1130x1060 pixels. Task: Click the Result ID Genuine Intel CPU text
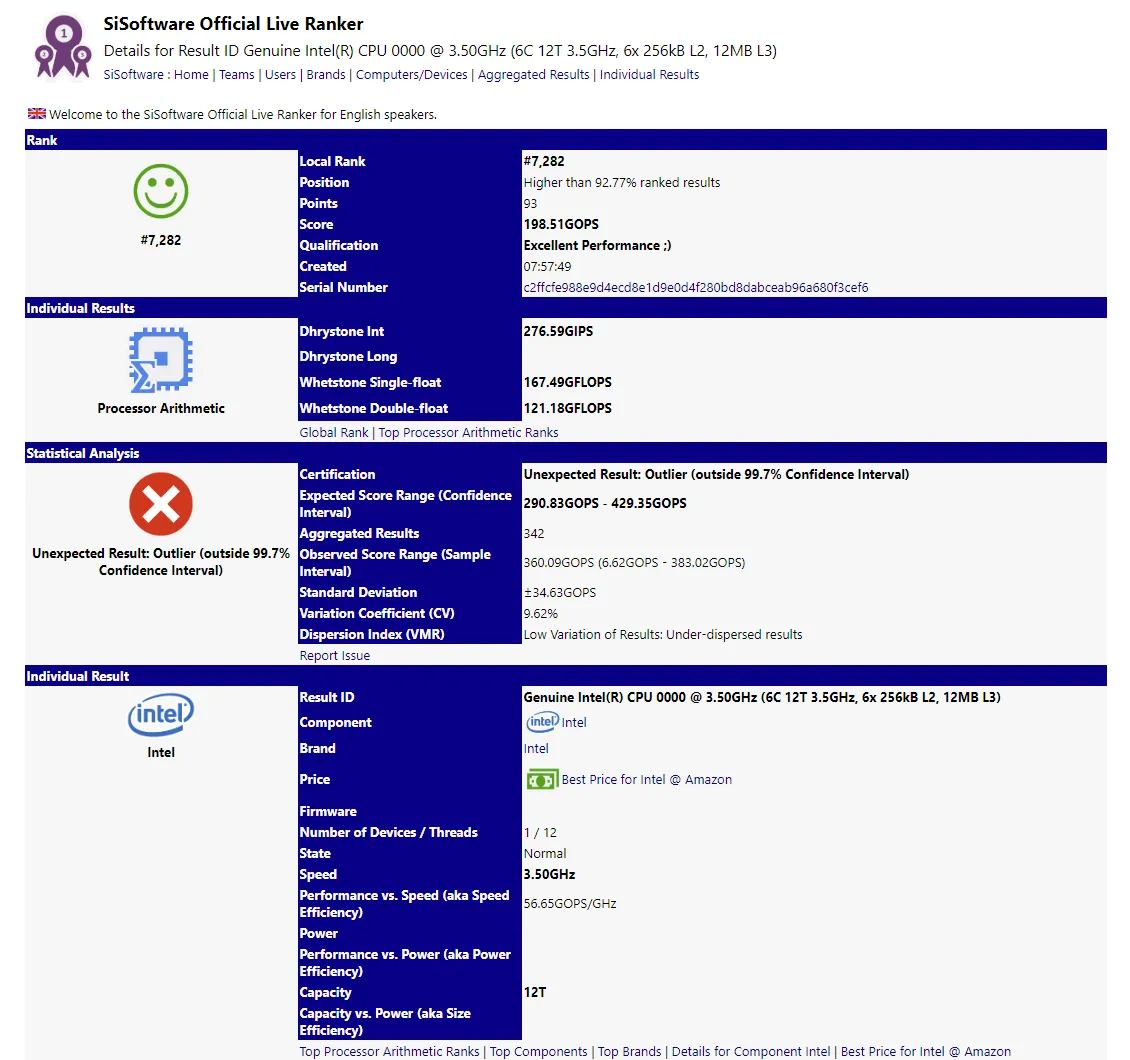(762, 697)
